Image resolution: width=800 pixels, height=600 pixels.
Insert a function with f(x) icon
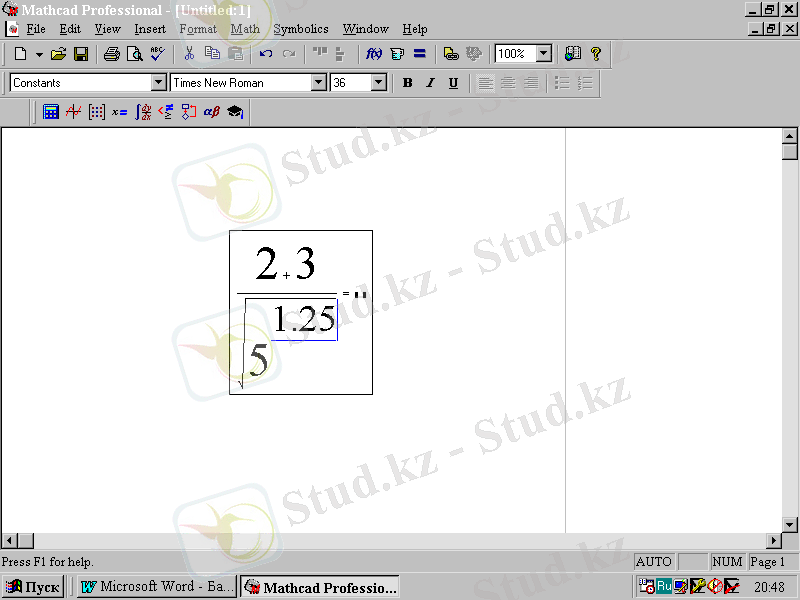click(373, 54)
